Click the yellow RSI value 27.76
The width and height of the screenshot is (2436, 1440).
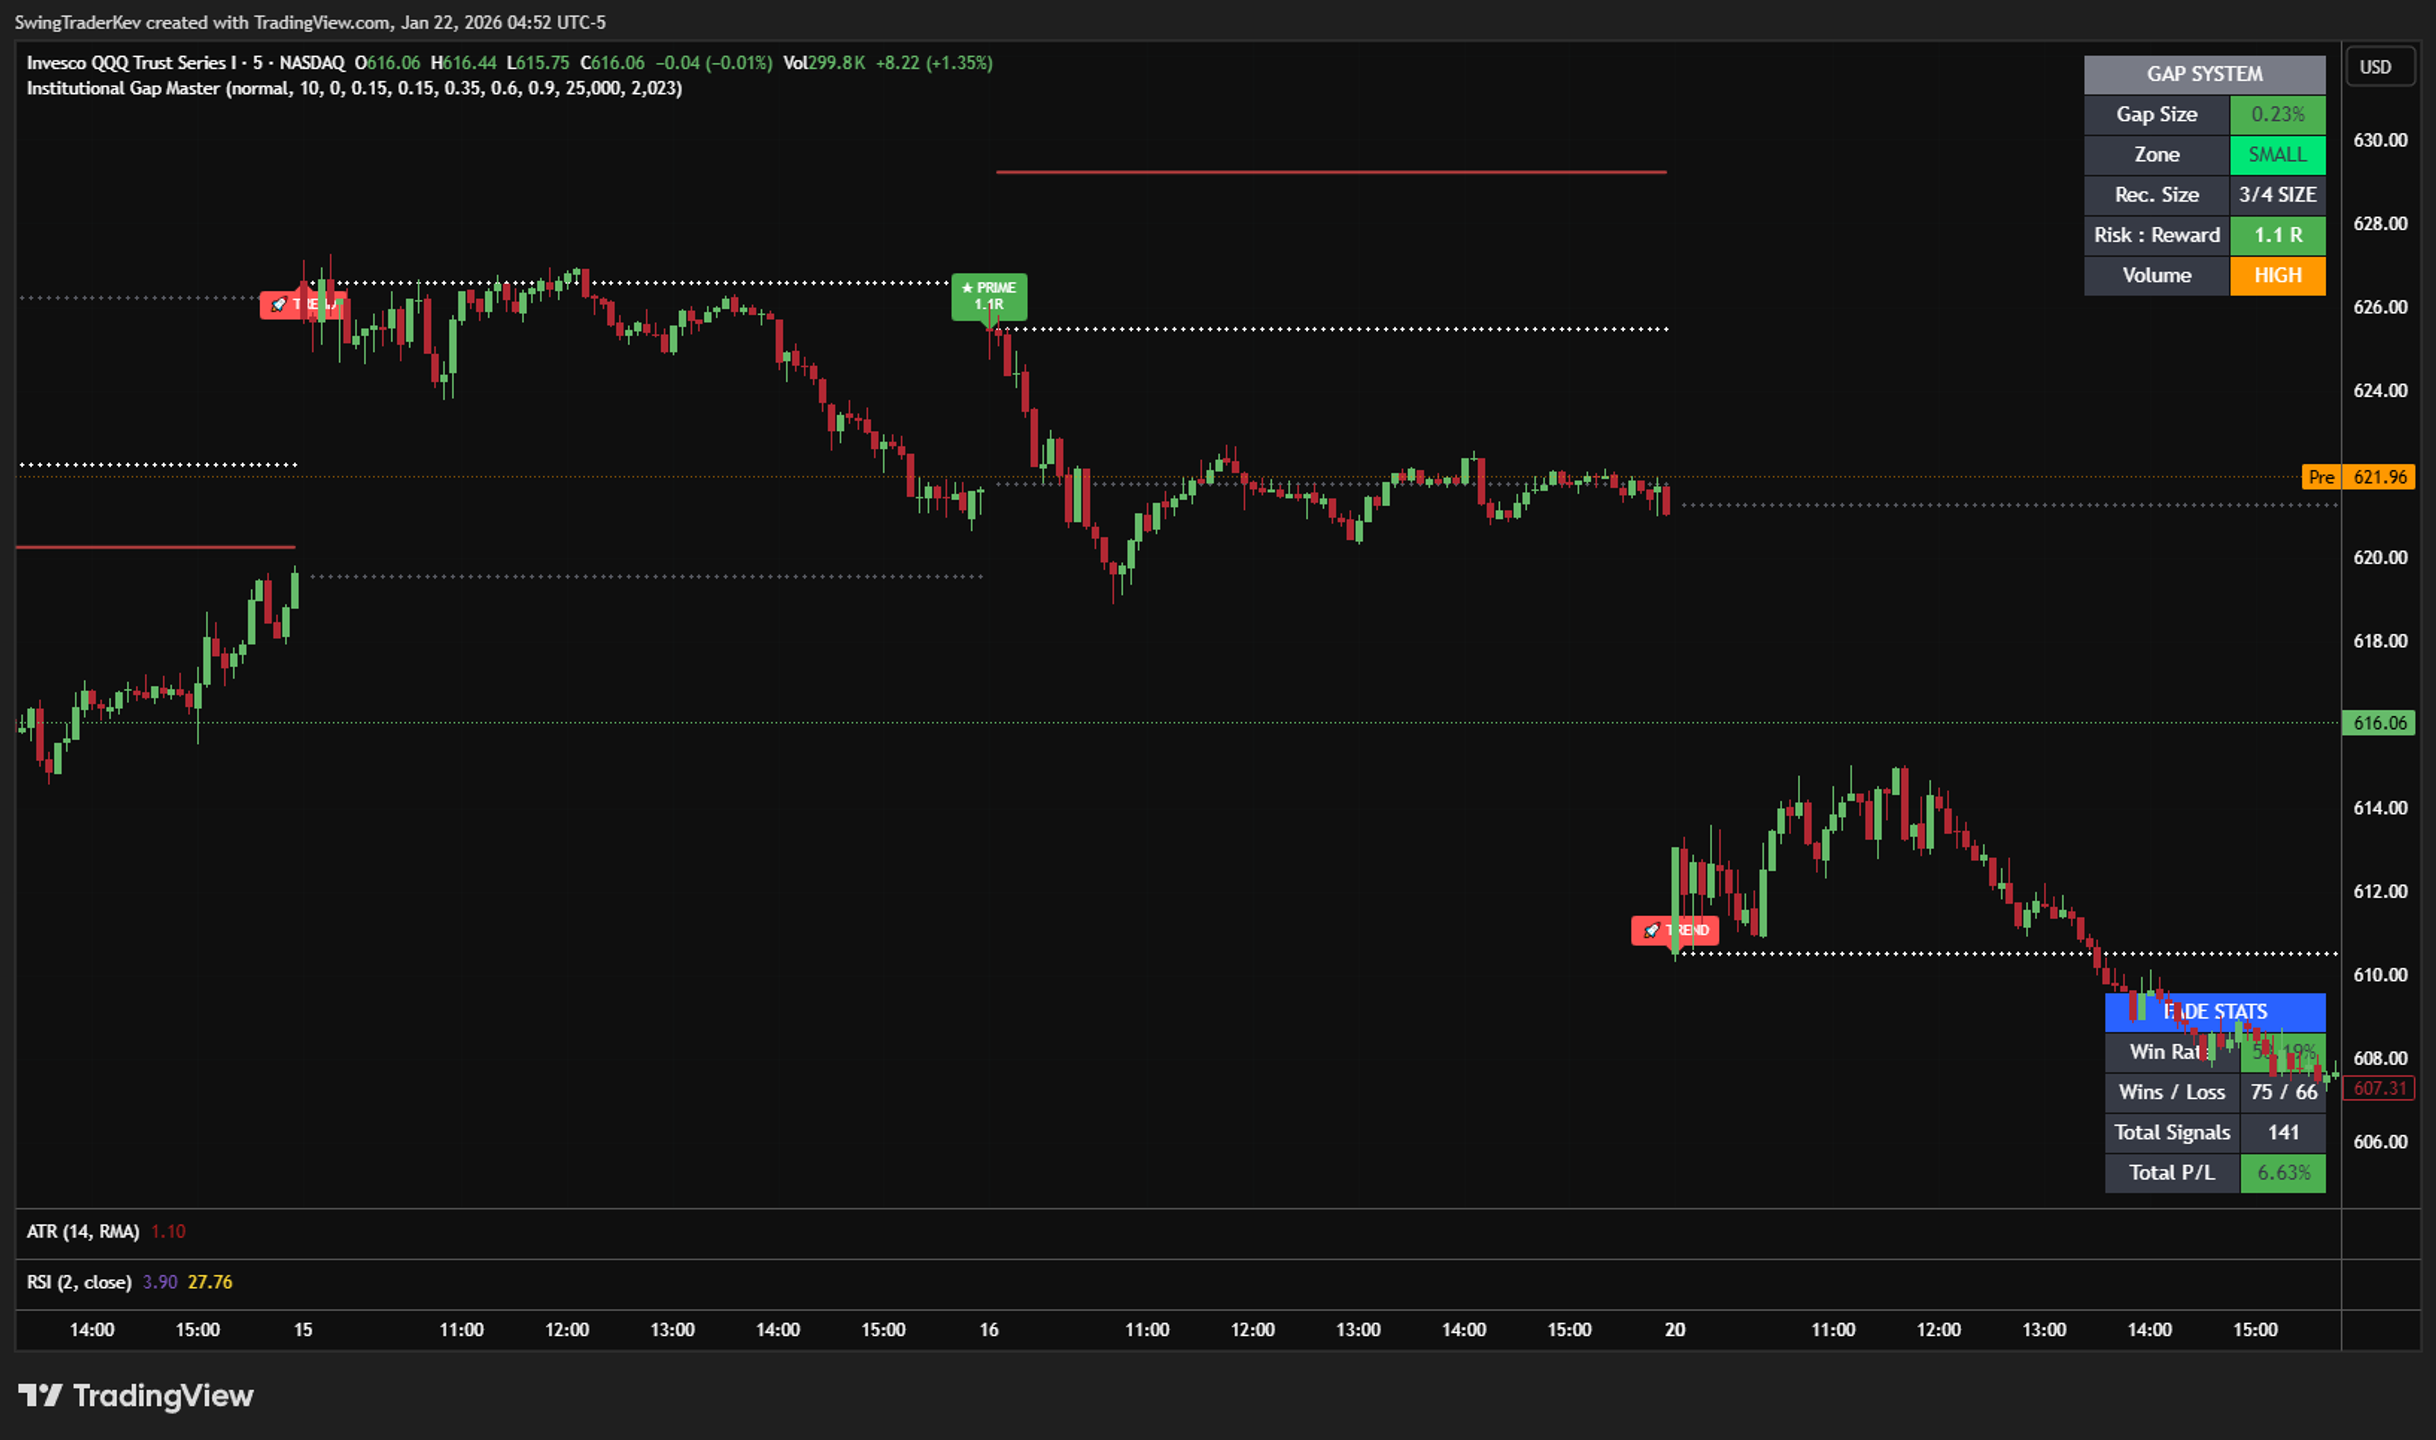210,1282
